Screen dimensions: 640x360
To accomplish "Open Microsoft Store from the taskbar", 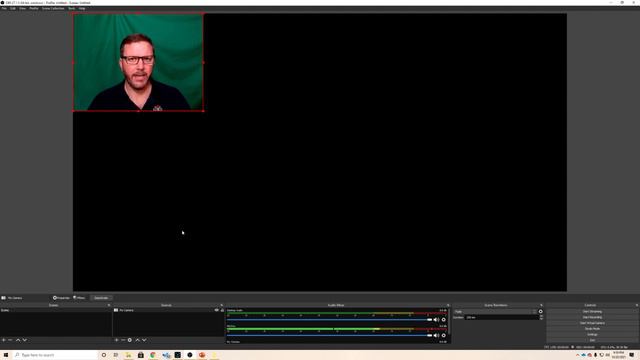I will [140, 355].
